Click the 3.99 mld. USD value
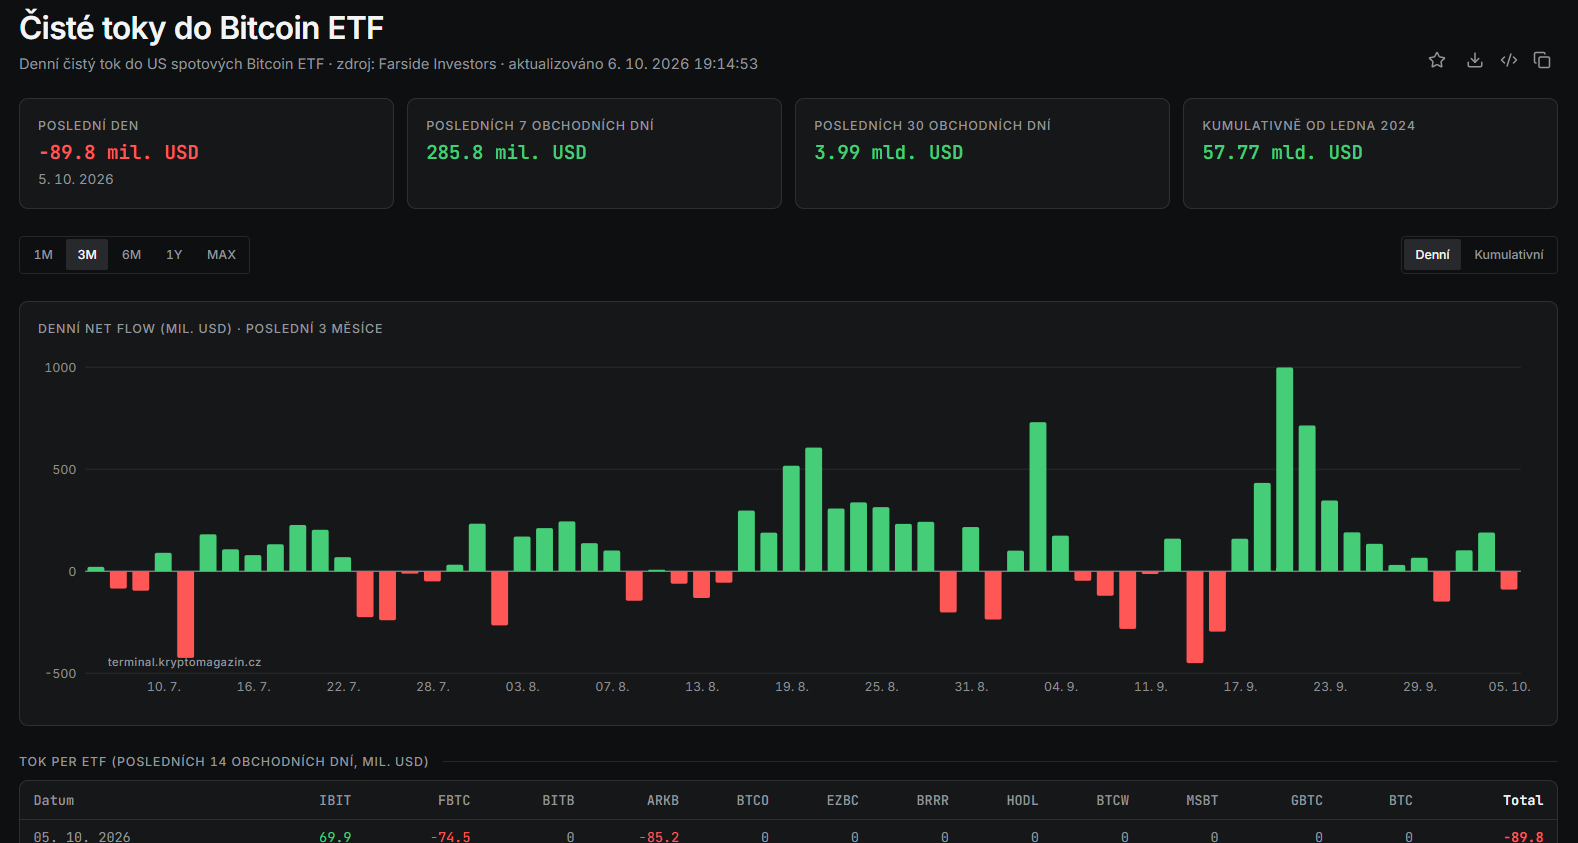The image size is (1578, 843). 888,153
